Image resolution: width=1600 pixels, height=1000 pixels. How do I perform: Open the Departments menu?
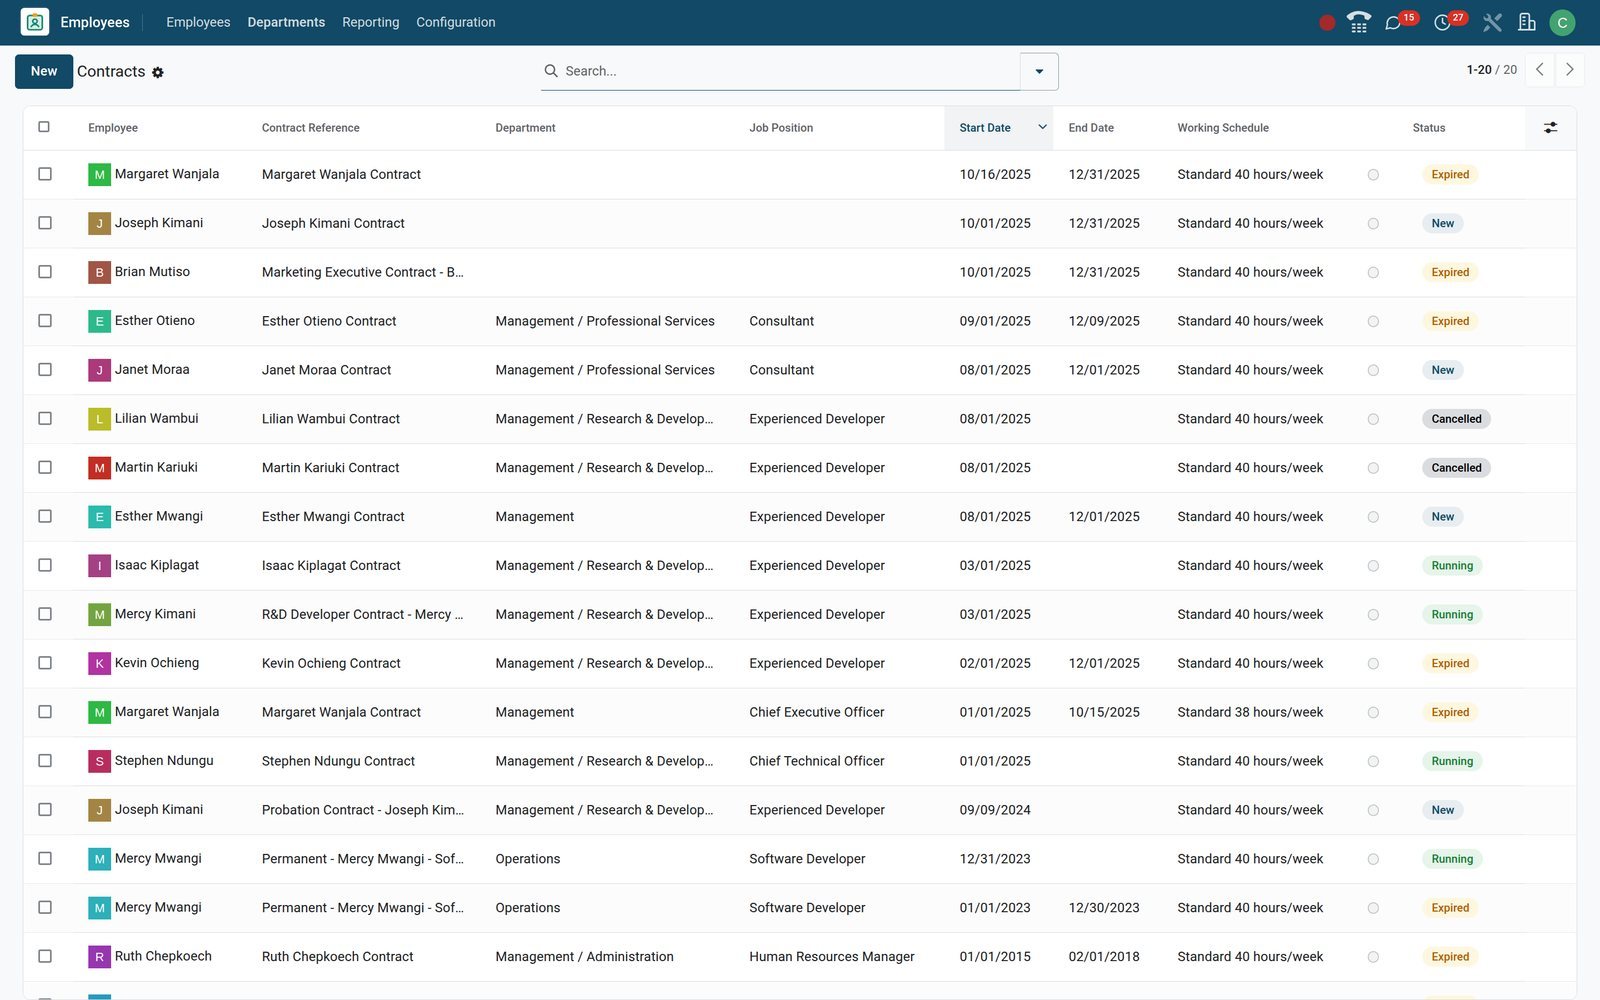pyautogui.click(x=286, y=22)
